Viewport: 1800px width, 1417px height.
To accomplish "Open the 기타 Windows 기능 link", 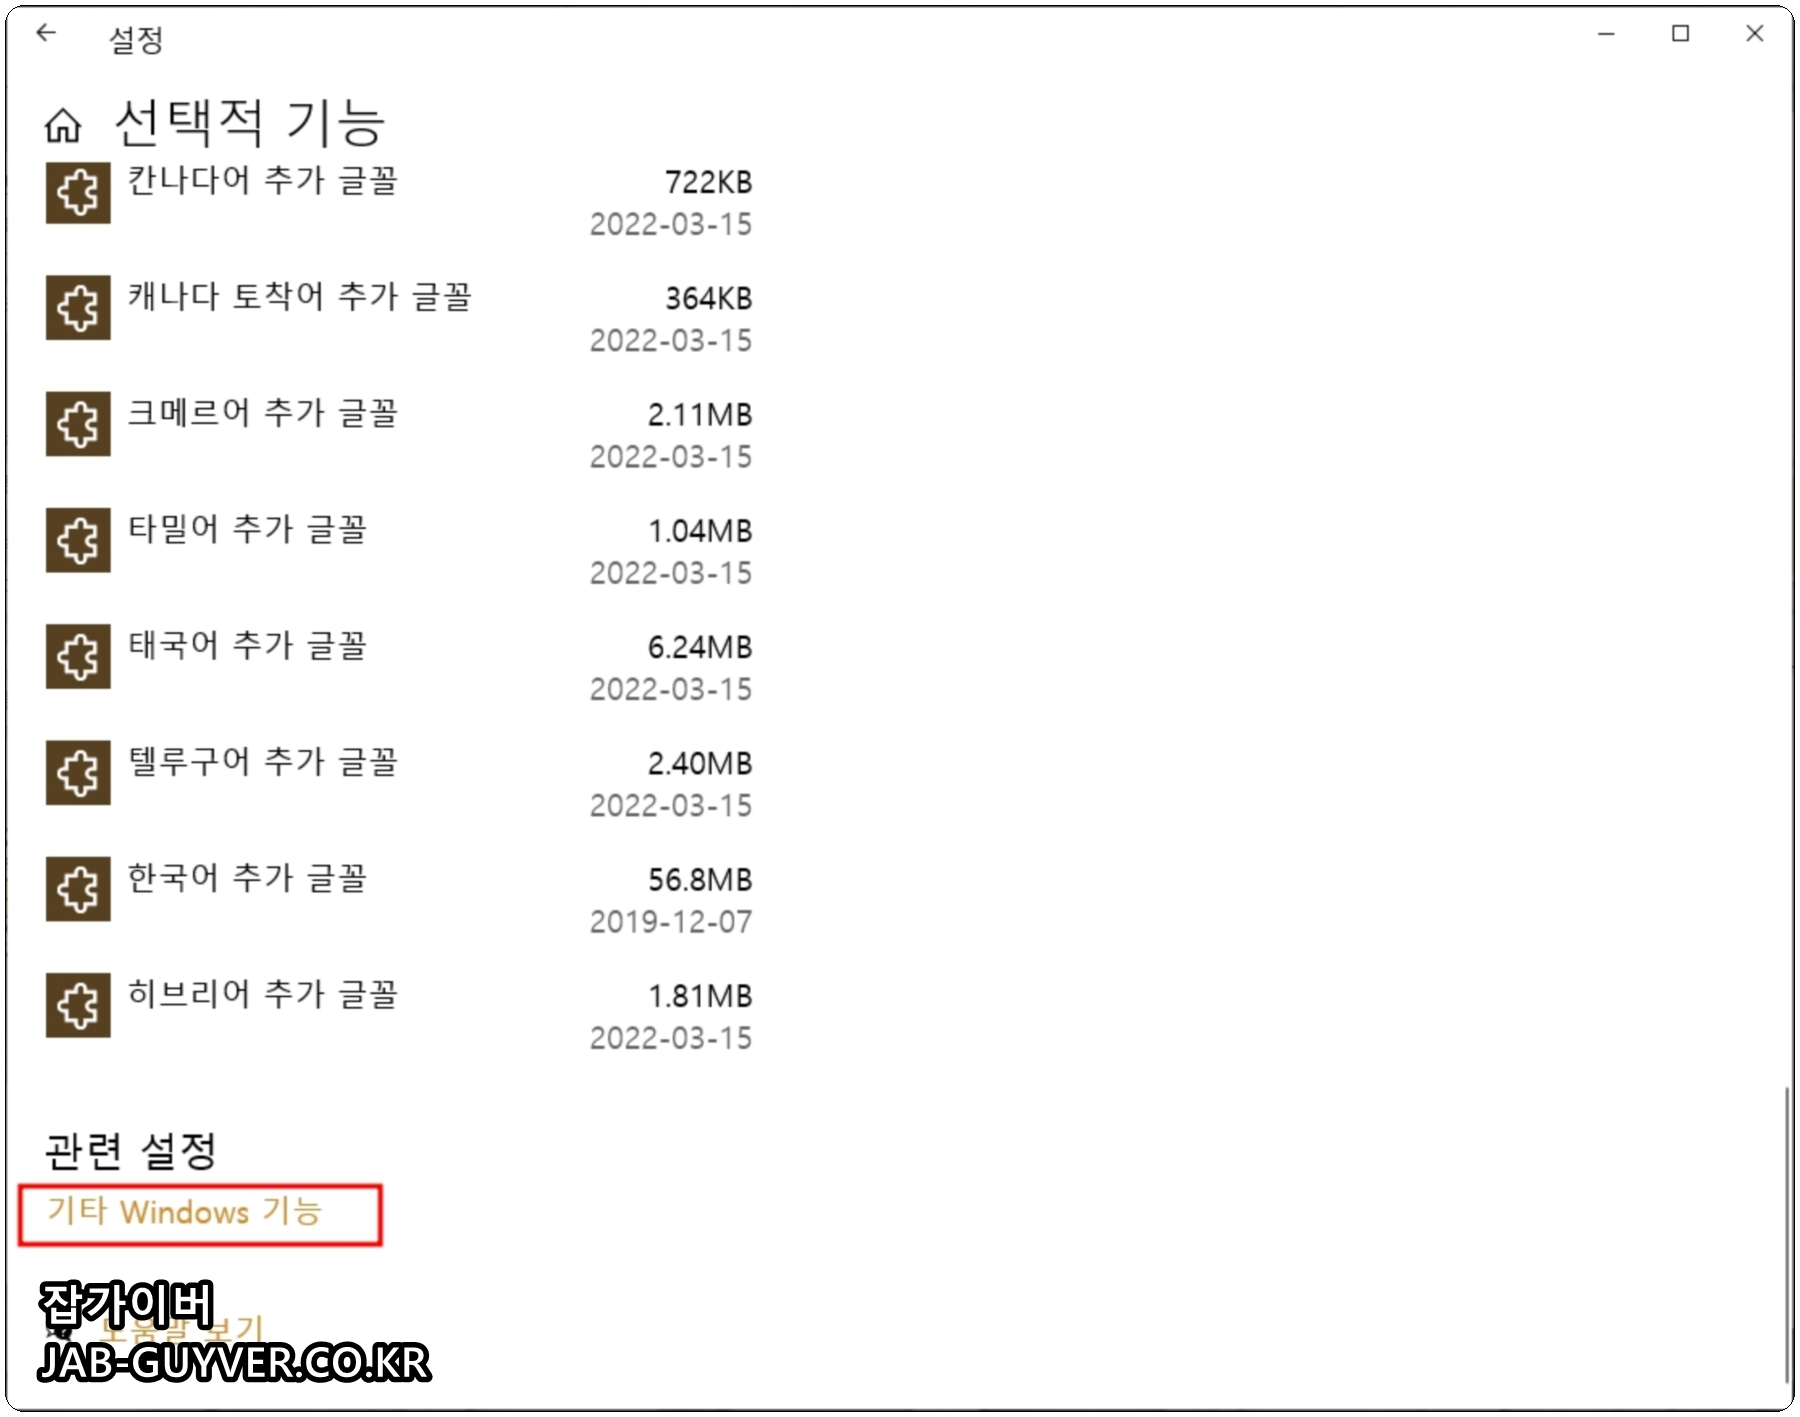I will pos(185,1212).
